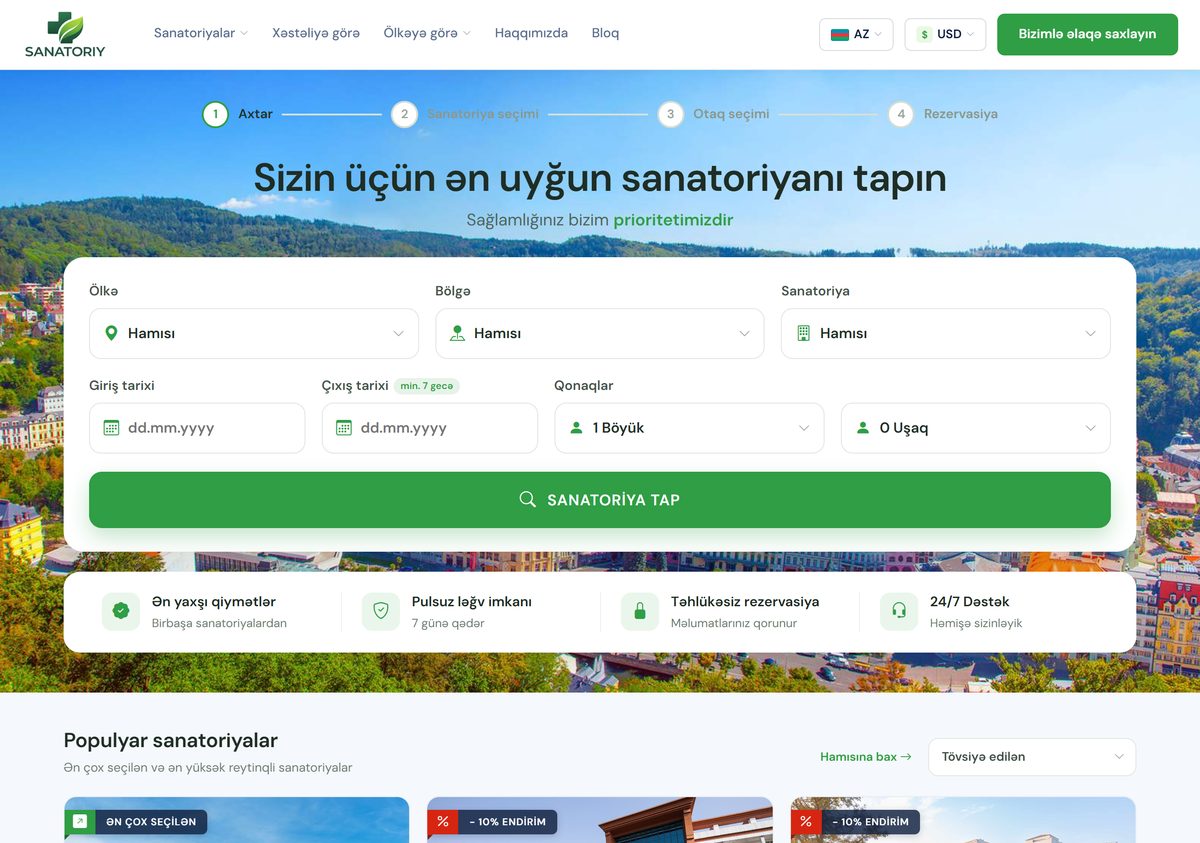Select step 3 Otaq seçimi
The width and height of the screenshot is (1200, 843).
[x=714, y=114]
